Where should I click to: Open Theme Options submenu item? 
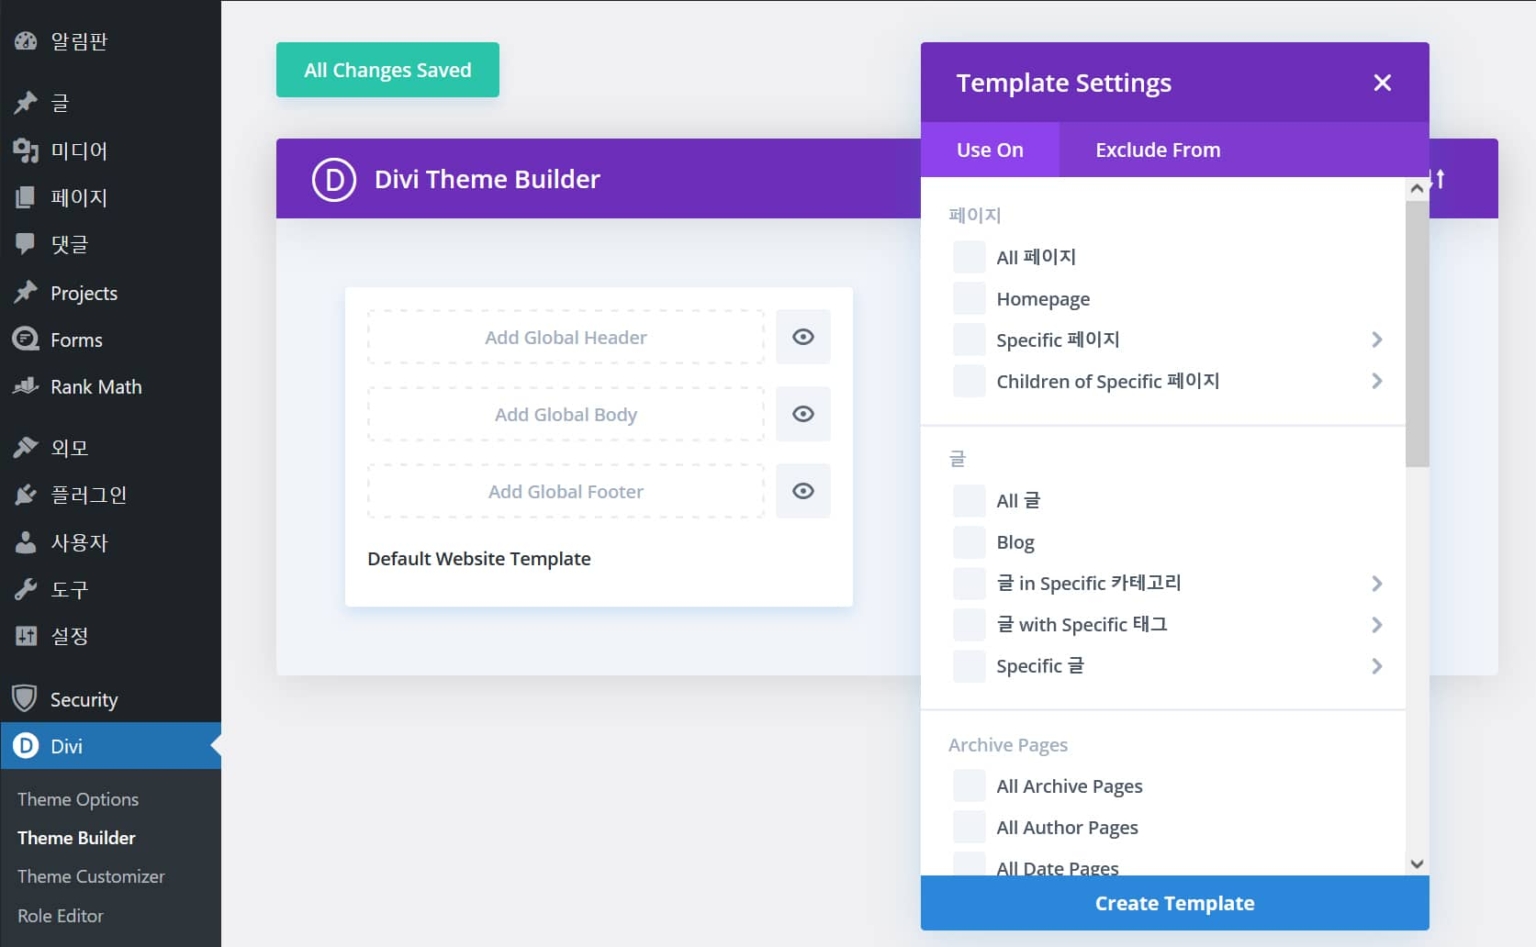(x=78, y=799)
